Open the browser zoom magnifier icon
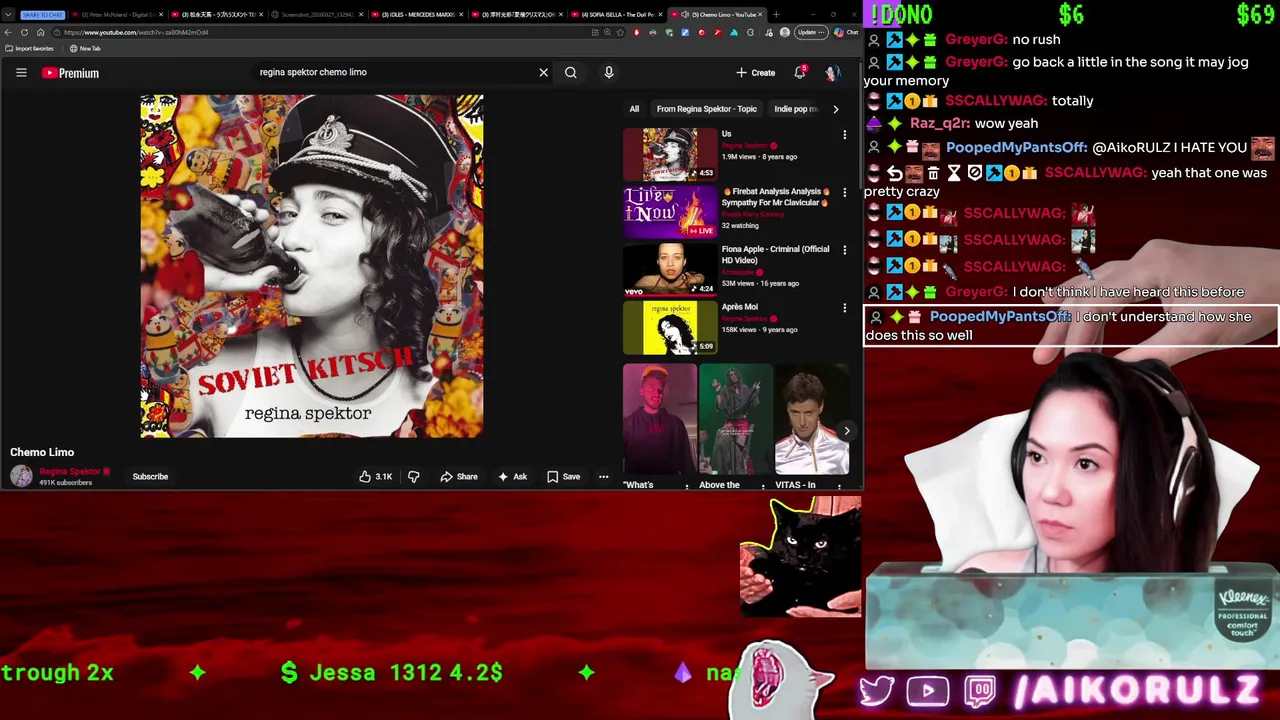This screenshot has width=1280, height=720. pyautogui.click(x=607, y=32)
